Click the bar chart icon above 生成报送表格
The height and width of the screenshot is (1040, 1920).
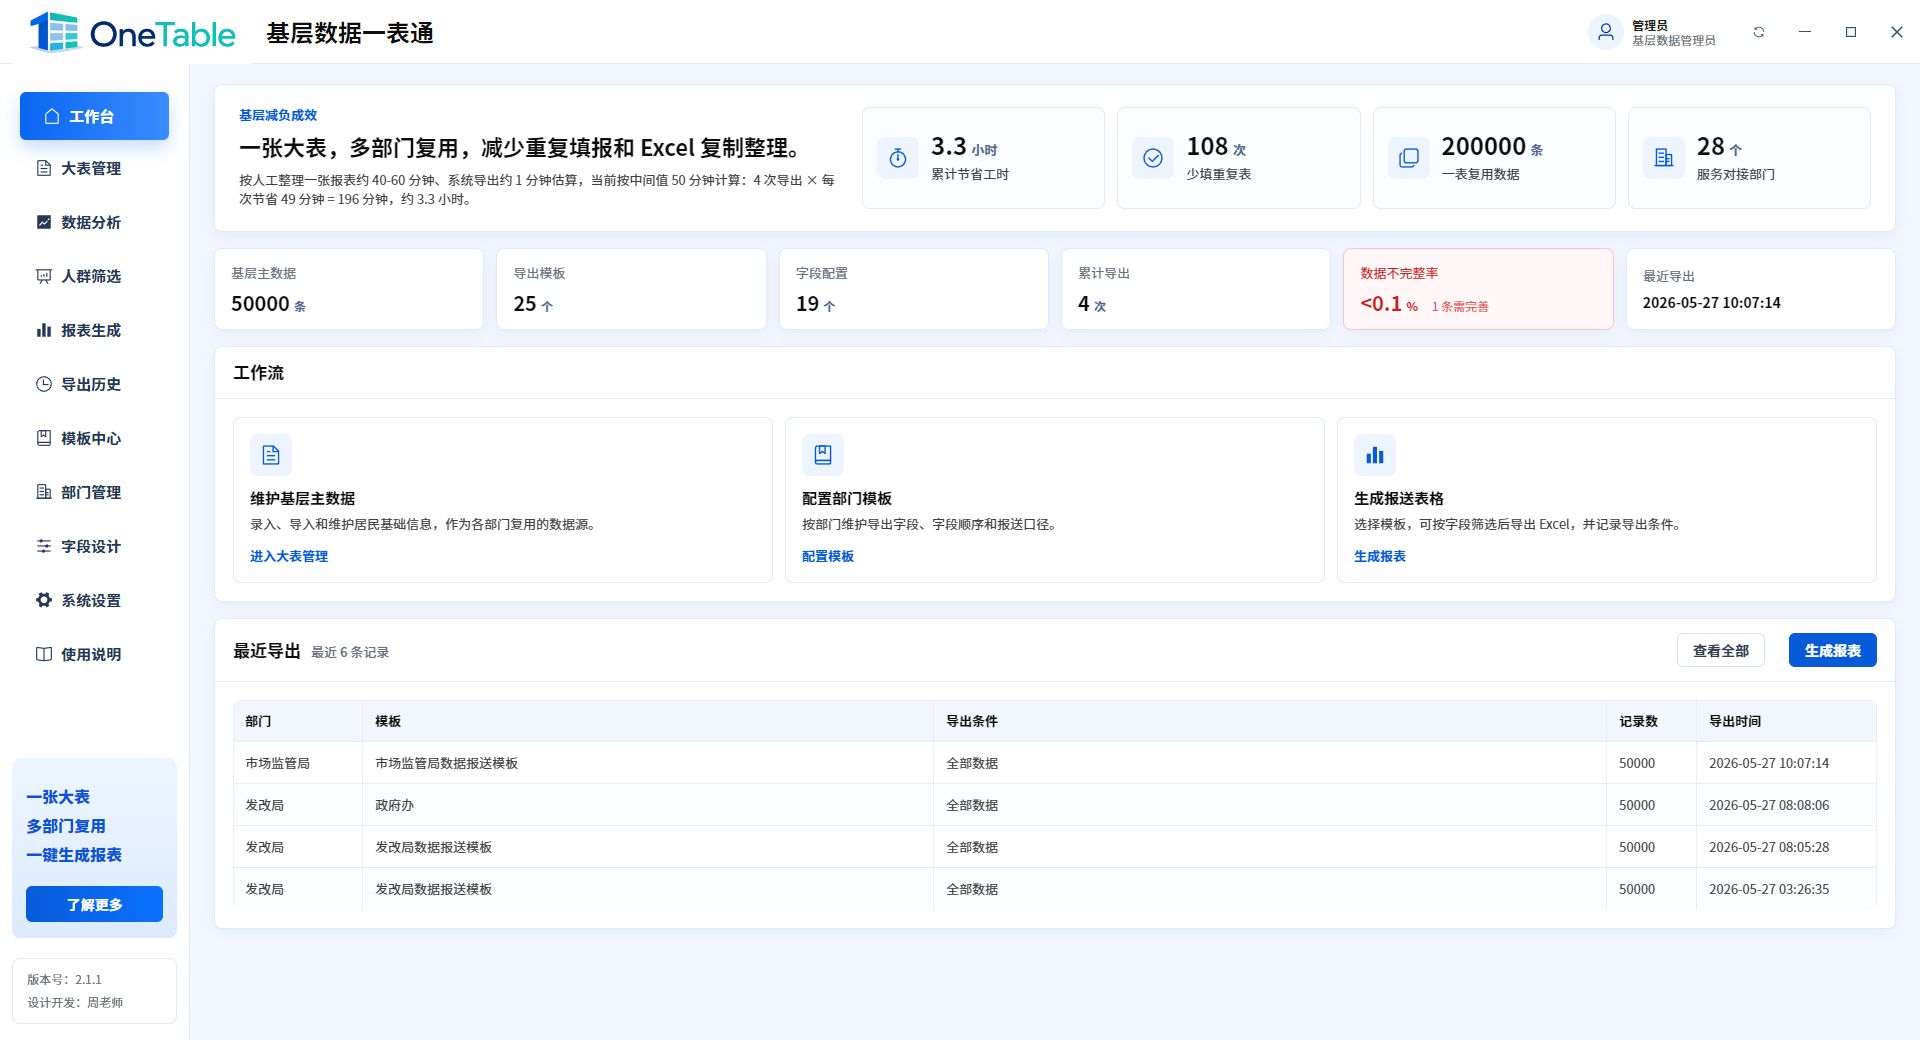1375,455
